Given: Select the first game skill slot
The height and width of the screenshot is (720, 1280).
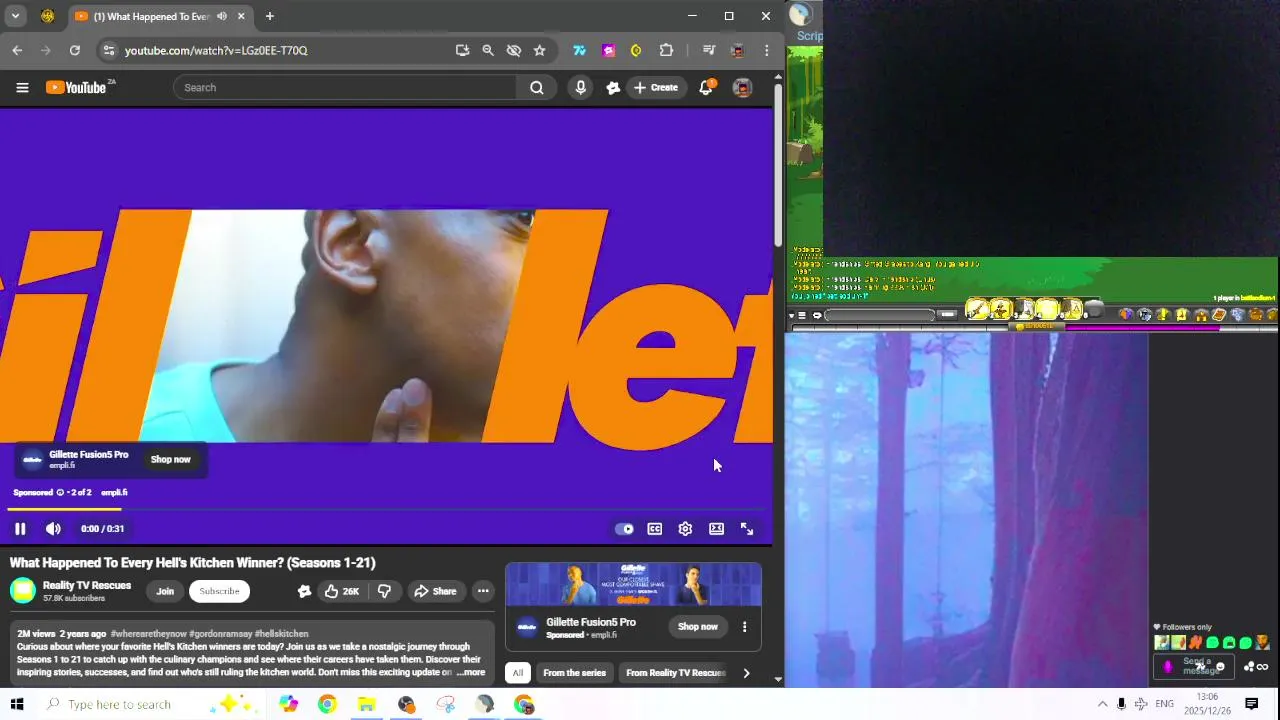Looking at the screenshot, I should (977, 310).
